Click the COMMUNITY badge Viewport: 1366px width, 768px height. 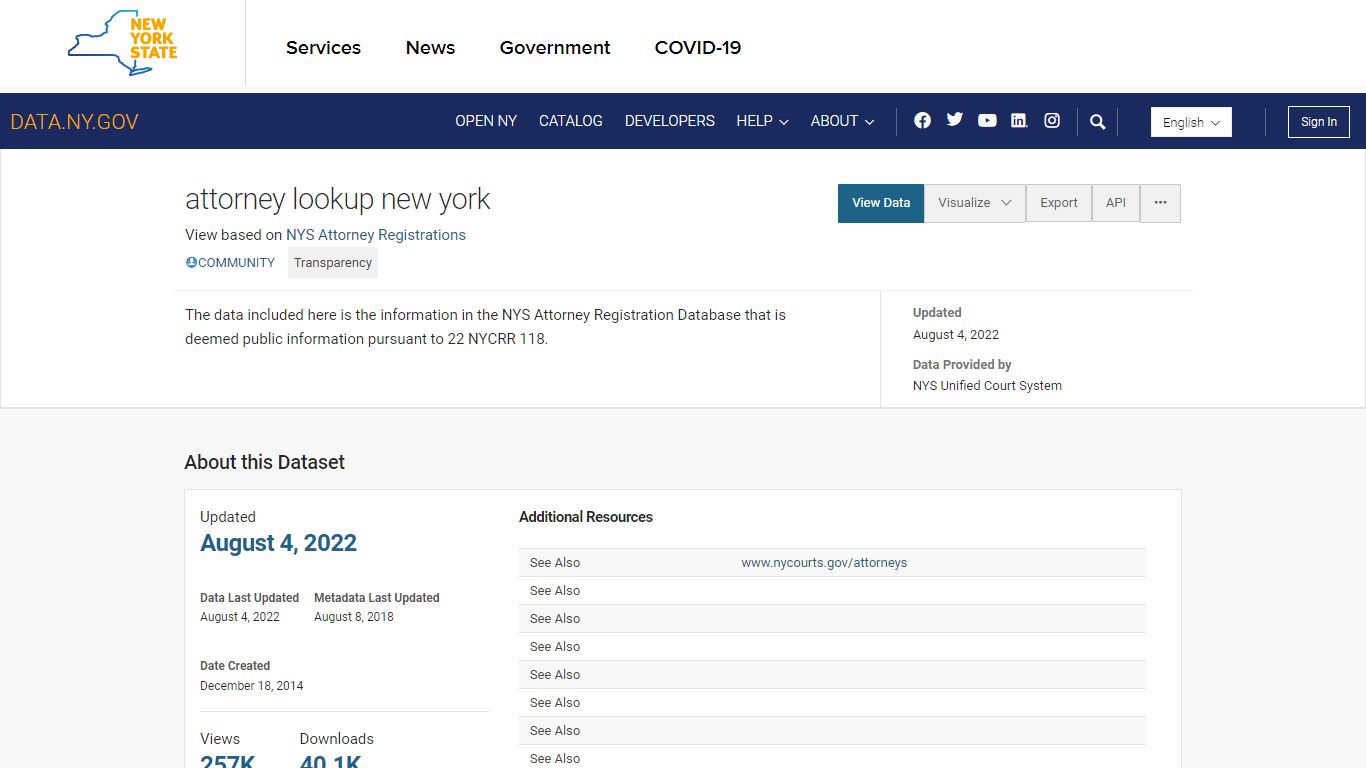point(230,263)
